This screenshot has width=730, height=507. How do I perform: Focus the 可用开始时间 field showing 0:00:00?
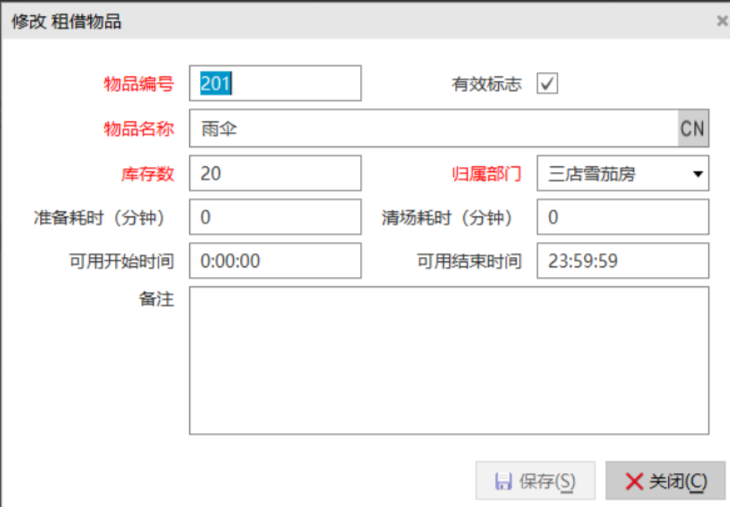pos(275,261)
